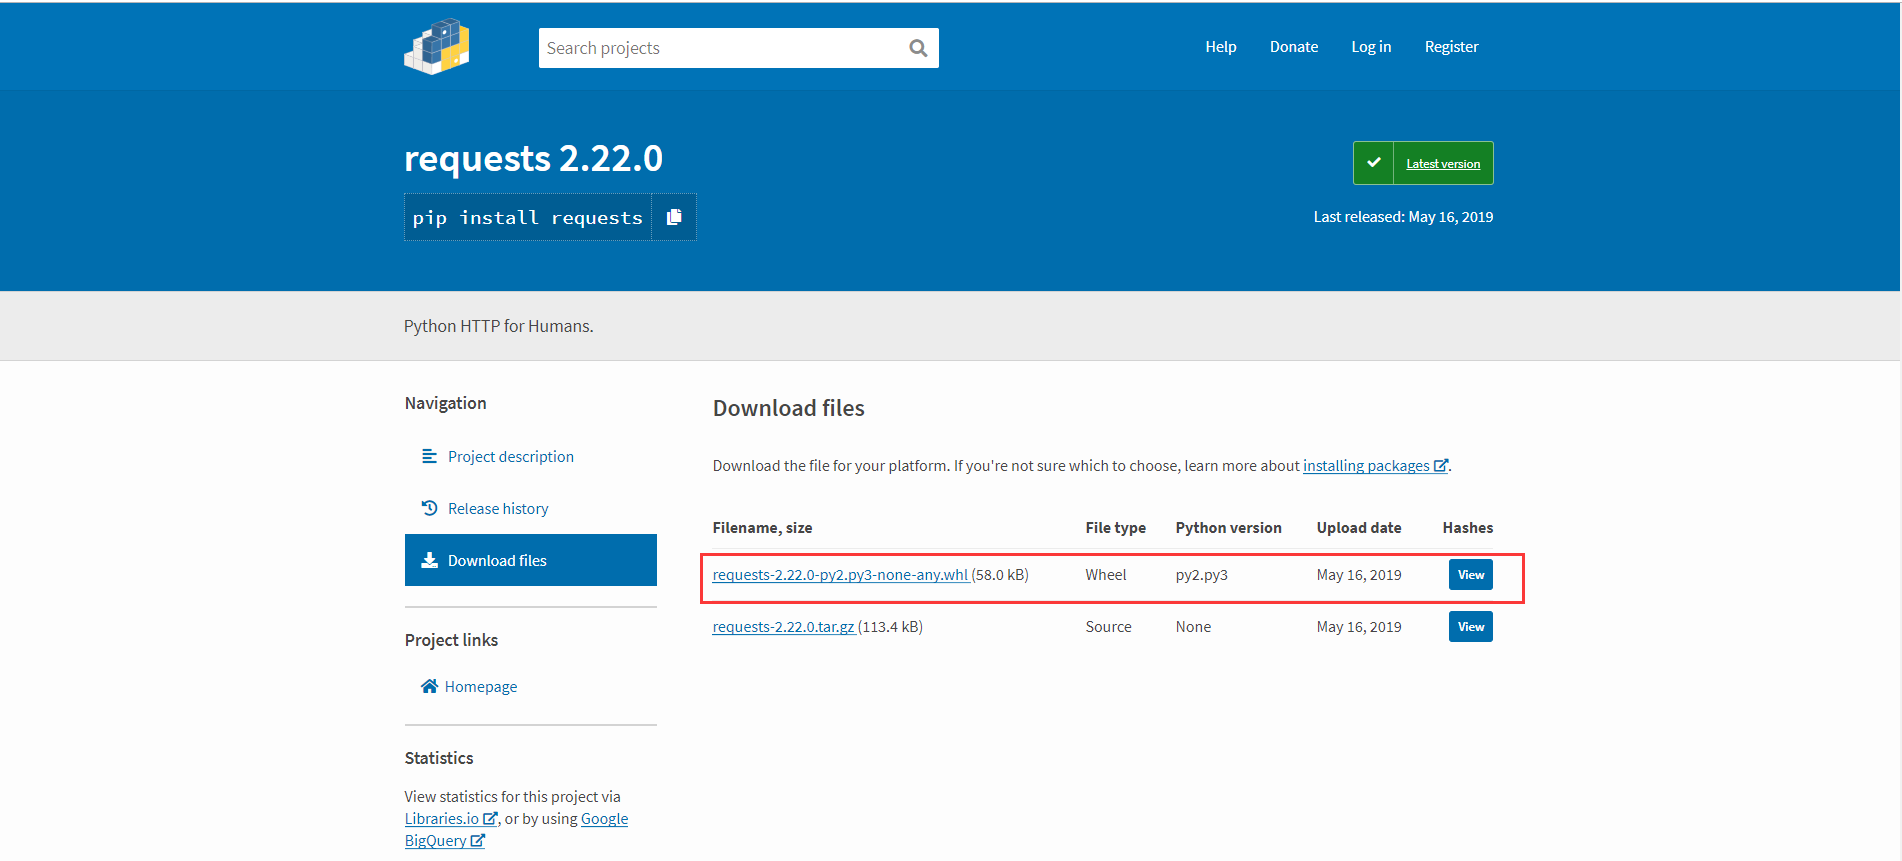Click the '(58.0 kB)' file size

[x=1000, y=575]
